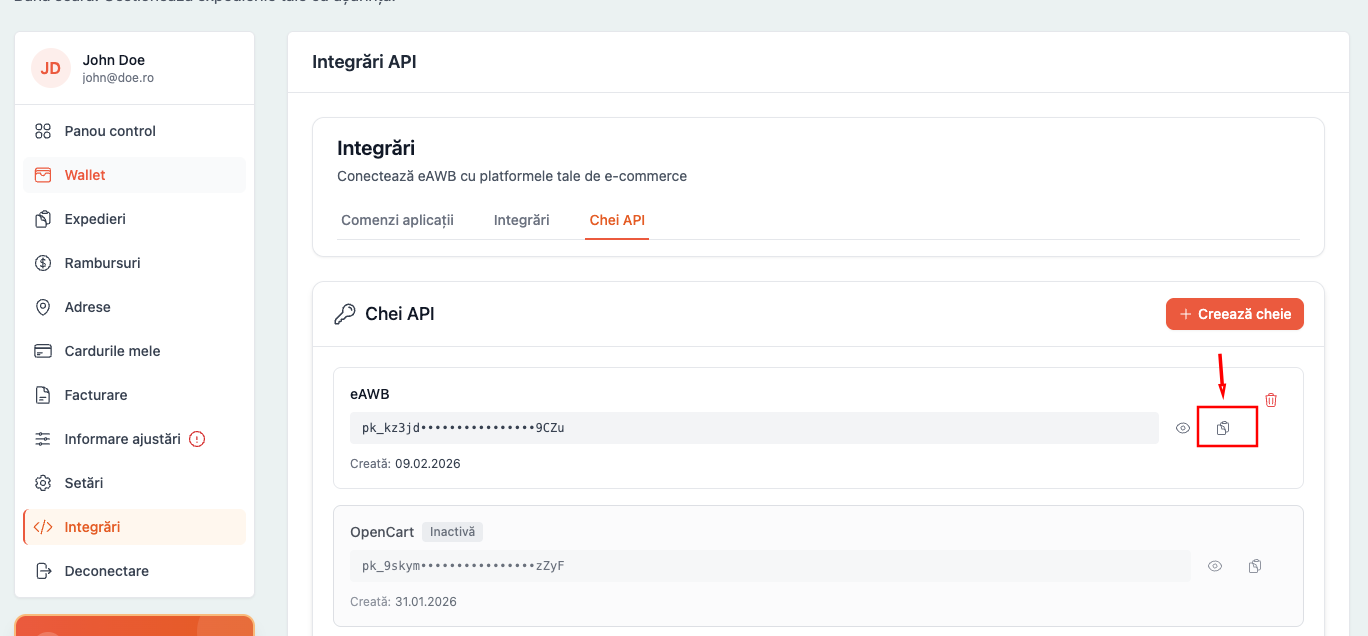Open Cardurile mele in the sidebar
Screen dimensions: 1368x636
click(134, 351)
